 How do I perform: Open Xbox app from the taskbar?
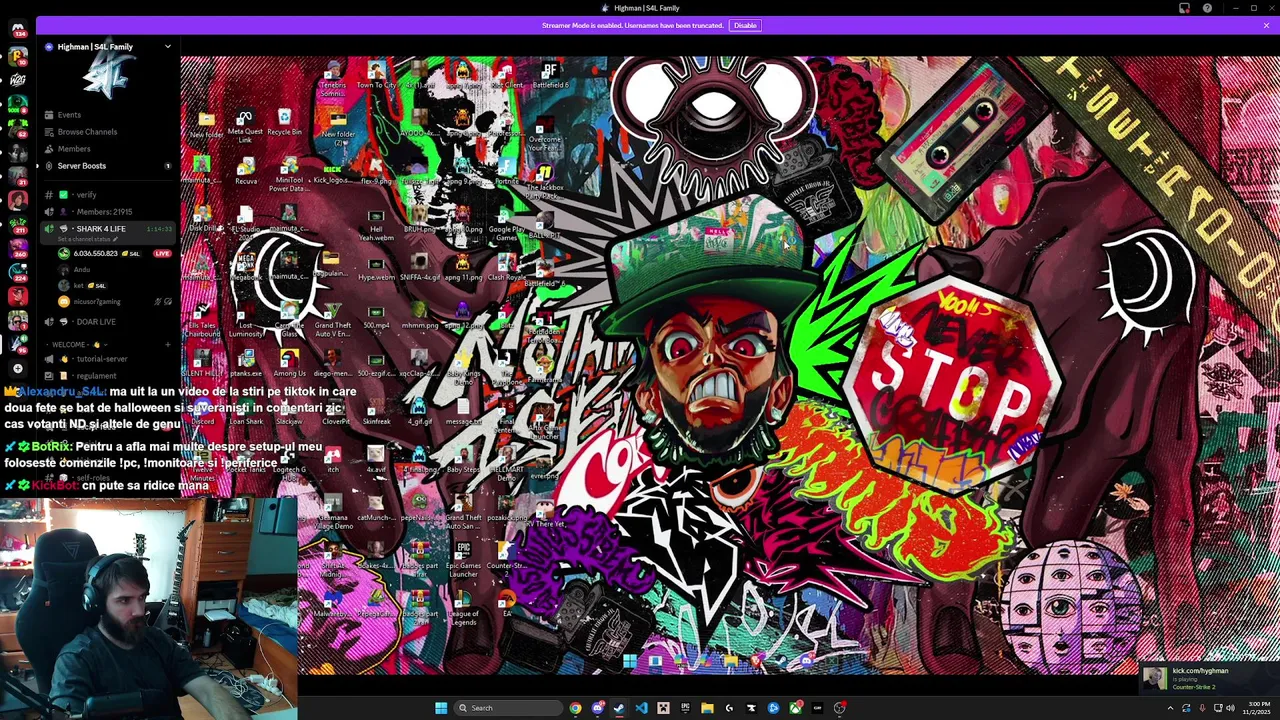tap(795, 708)
